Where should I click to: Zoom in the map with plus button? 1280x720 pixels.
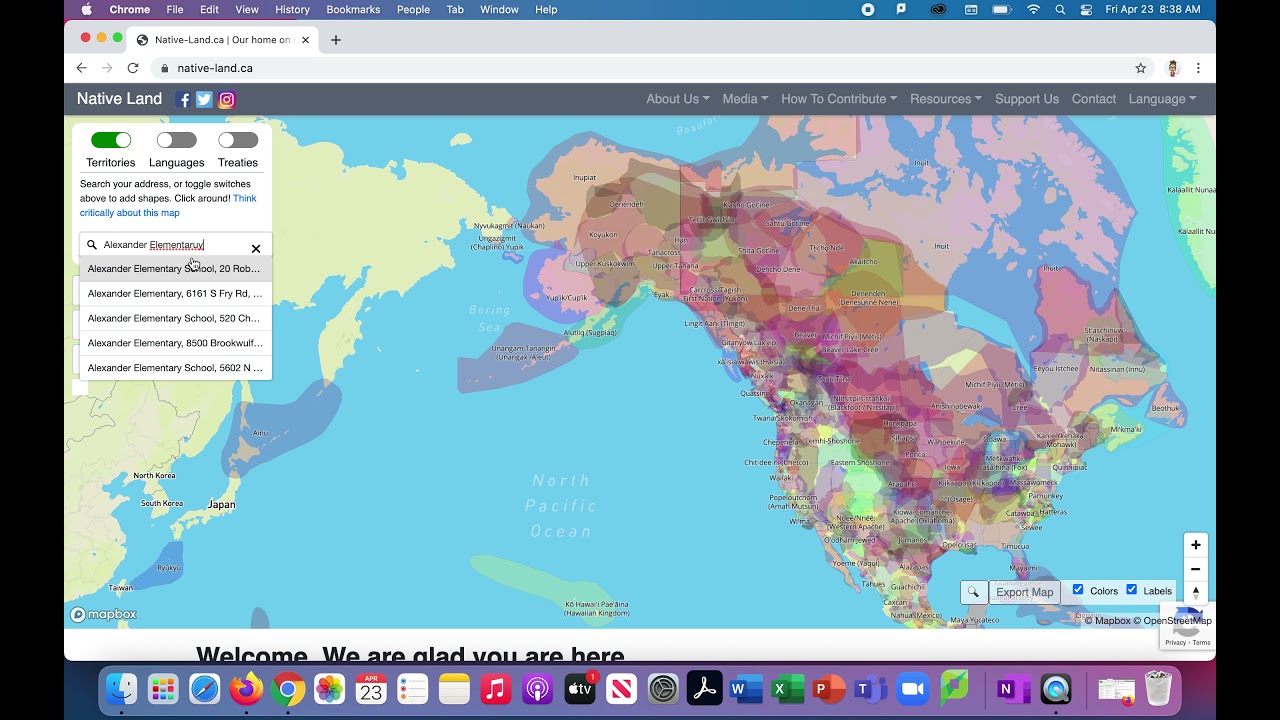(x=1195, y=545)
